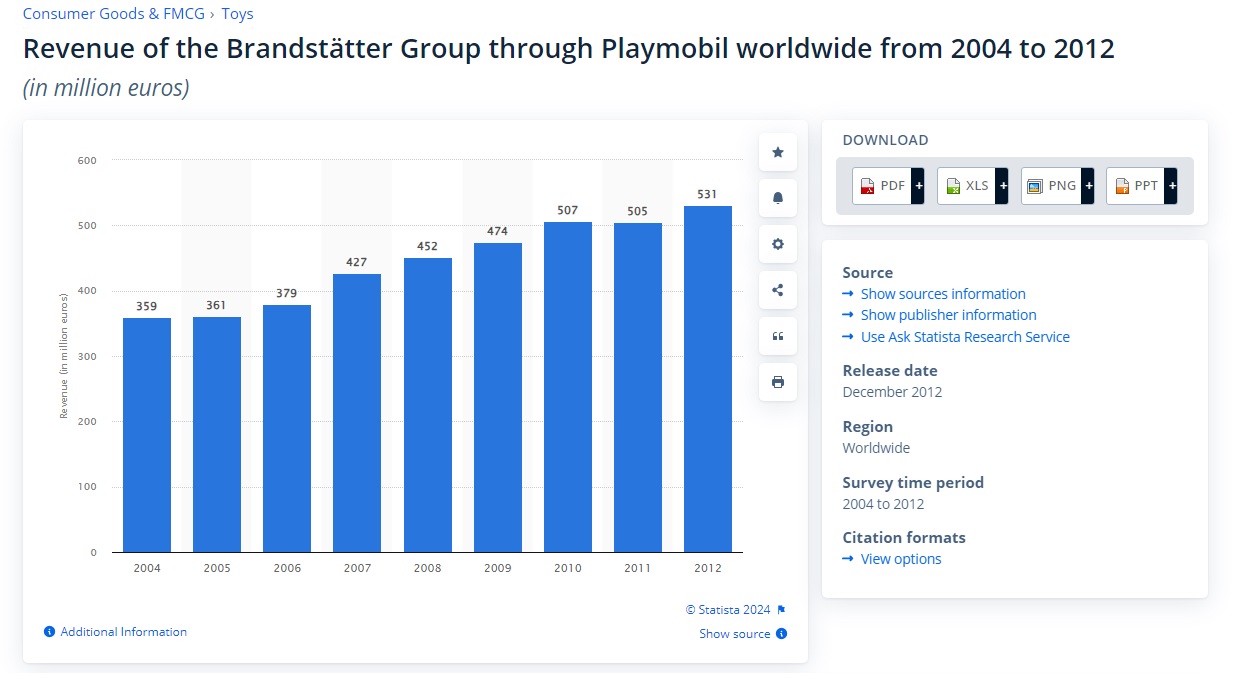The width and height of the screenshot is (1256, 673).
Task: Click the 2004 to 2012 survey period
Action: click(x=883, y=504)
